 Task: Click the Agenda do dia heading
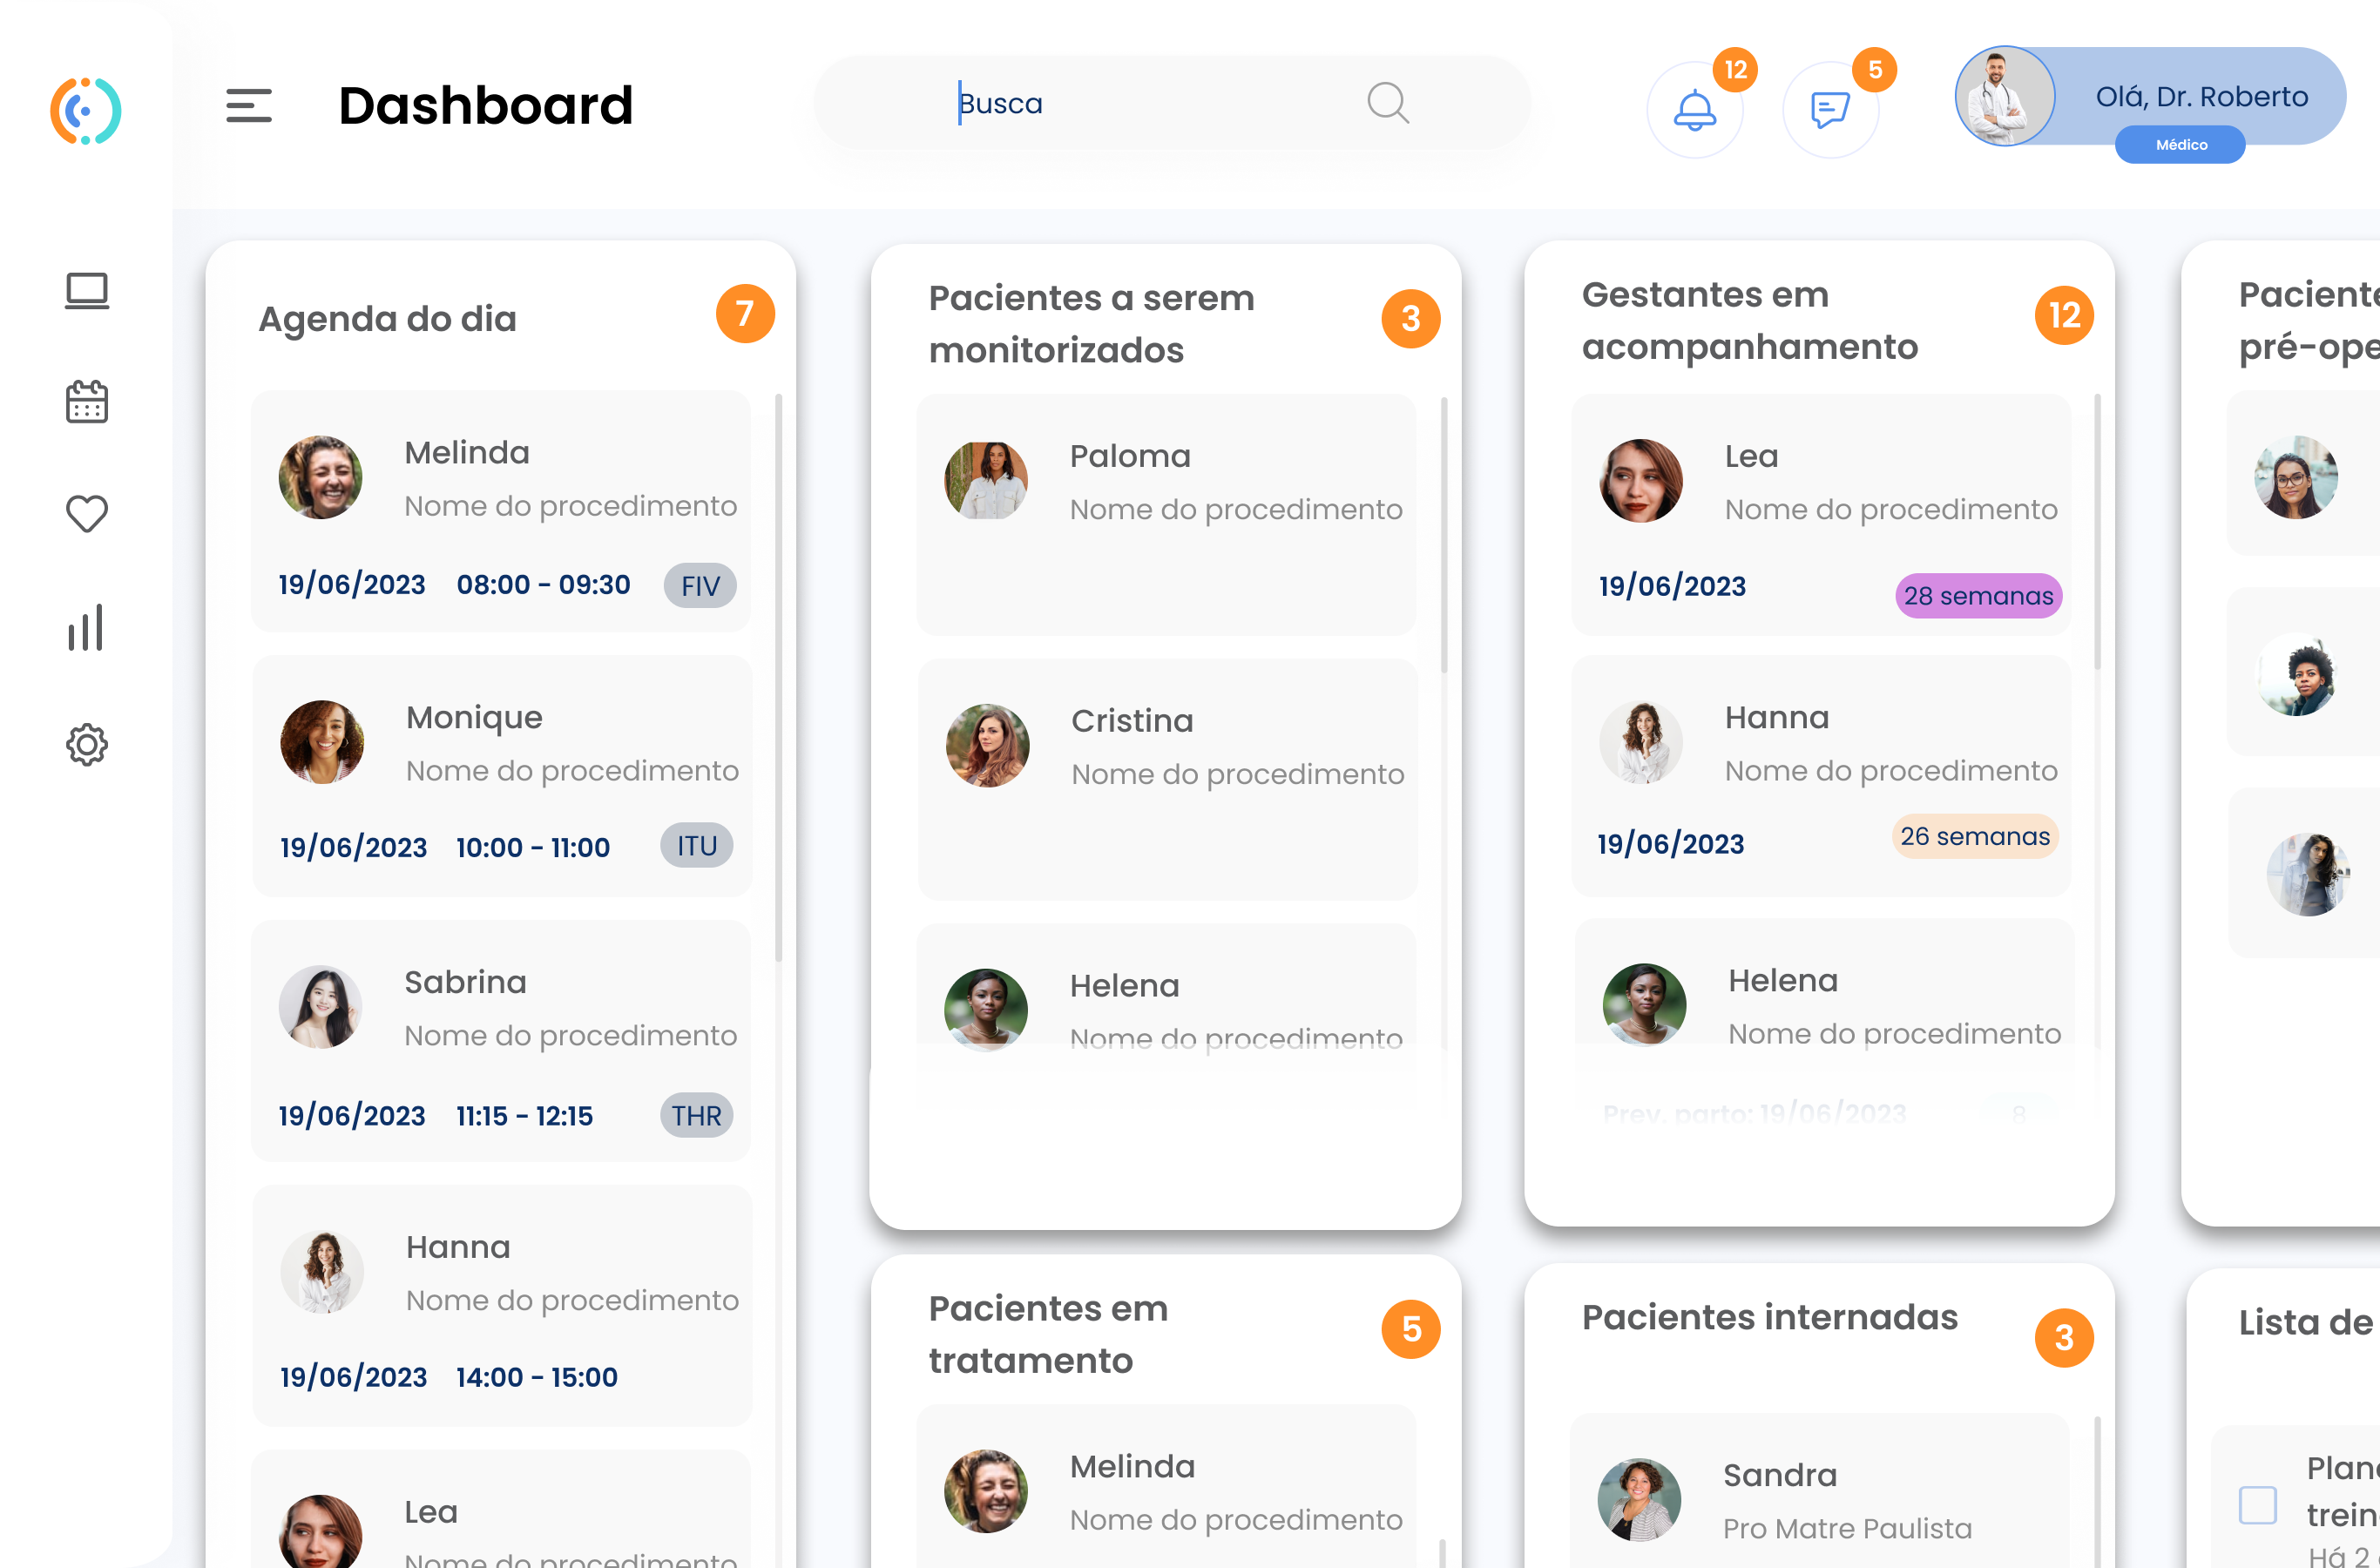click(x=387, y=319)
